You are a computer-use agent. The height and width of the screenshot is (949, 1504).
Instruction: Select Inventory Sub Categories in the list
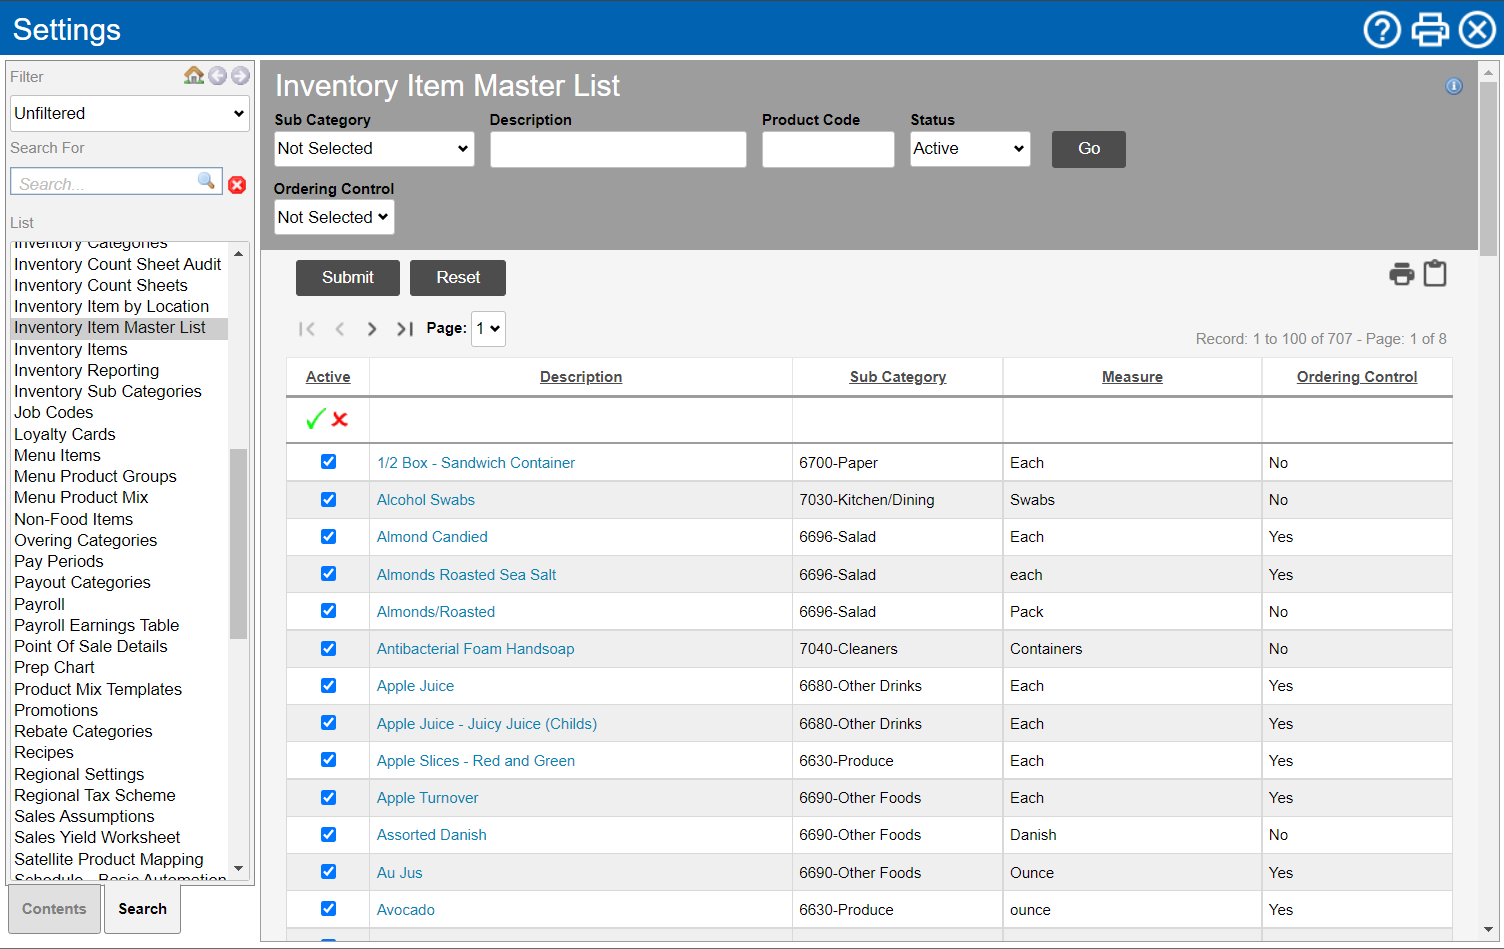(x=108, y=392)
